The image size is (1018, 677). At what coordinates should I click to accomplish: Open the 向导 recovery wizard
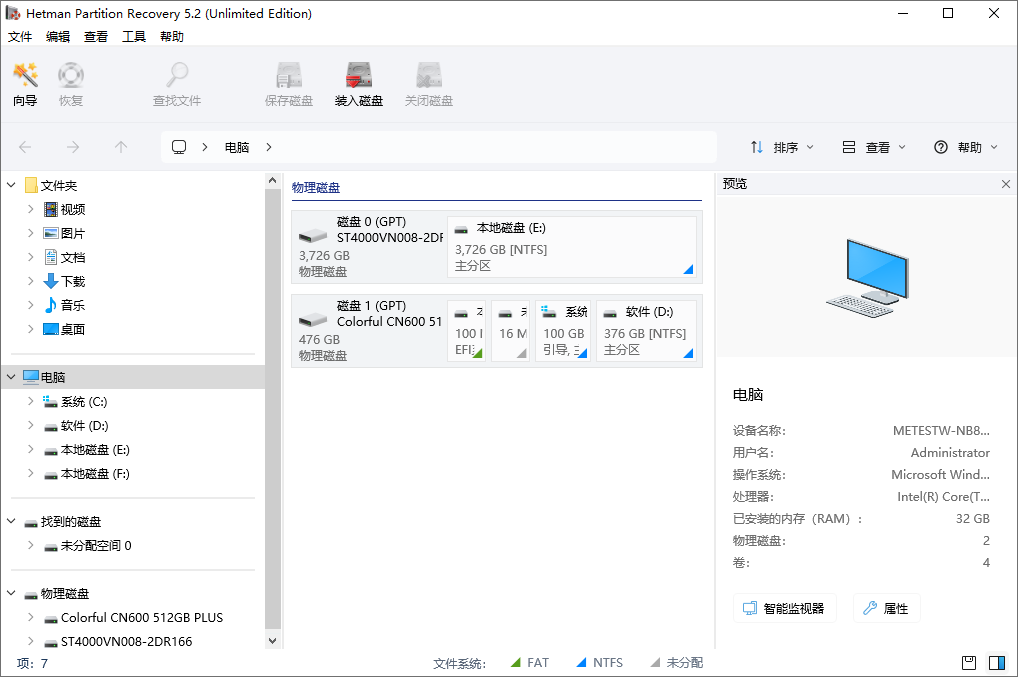(24, 82)
